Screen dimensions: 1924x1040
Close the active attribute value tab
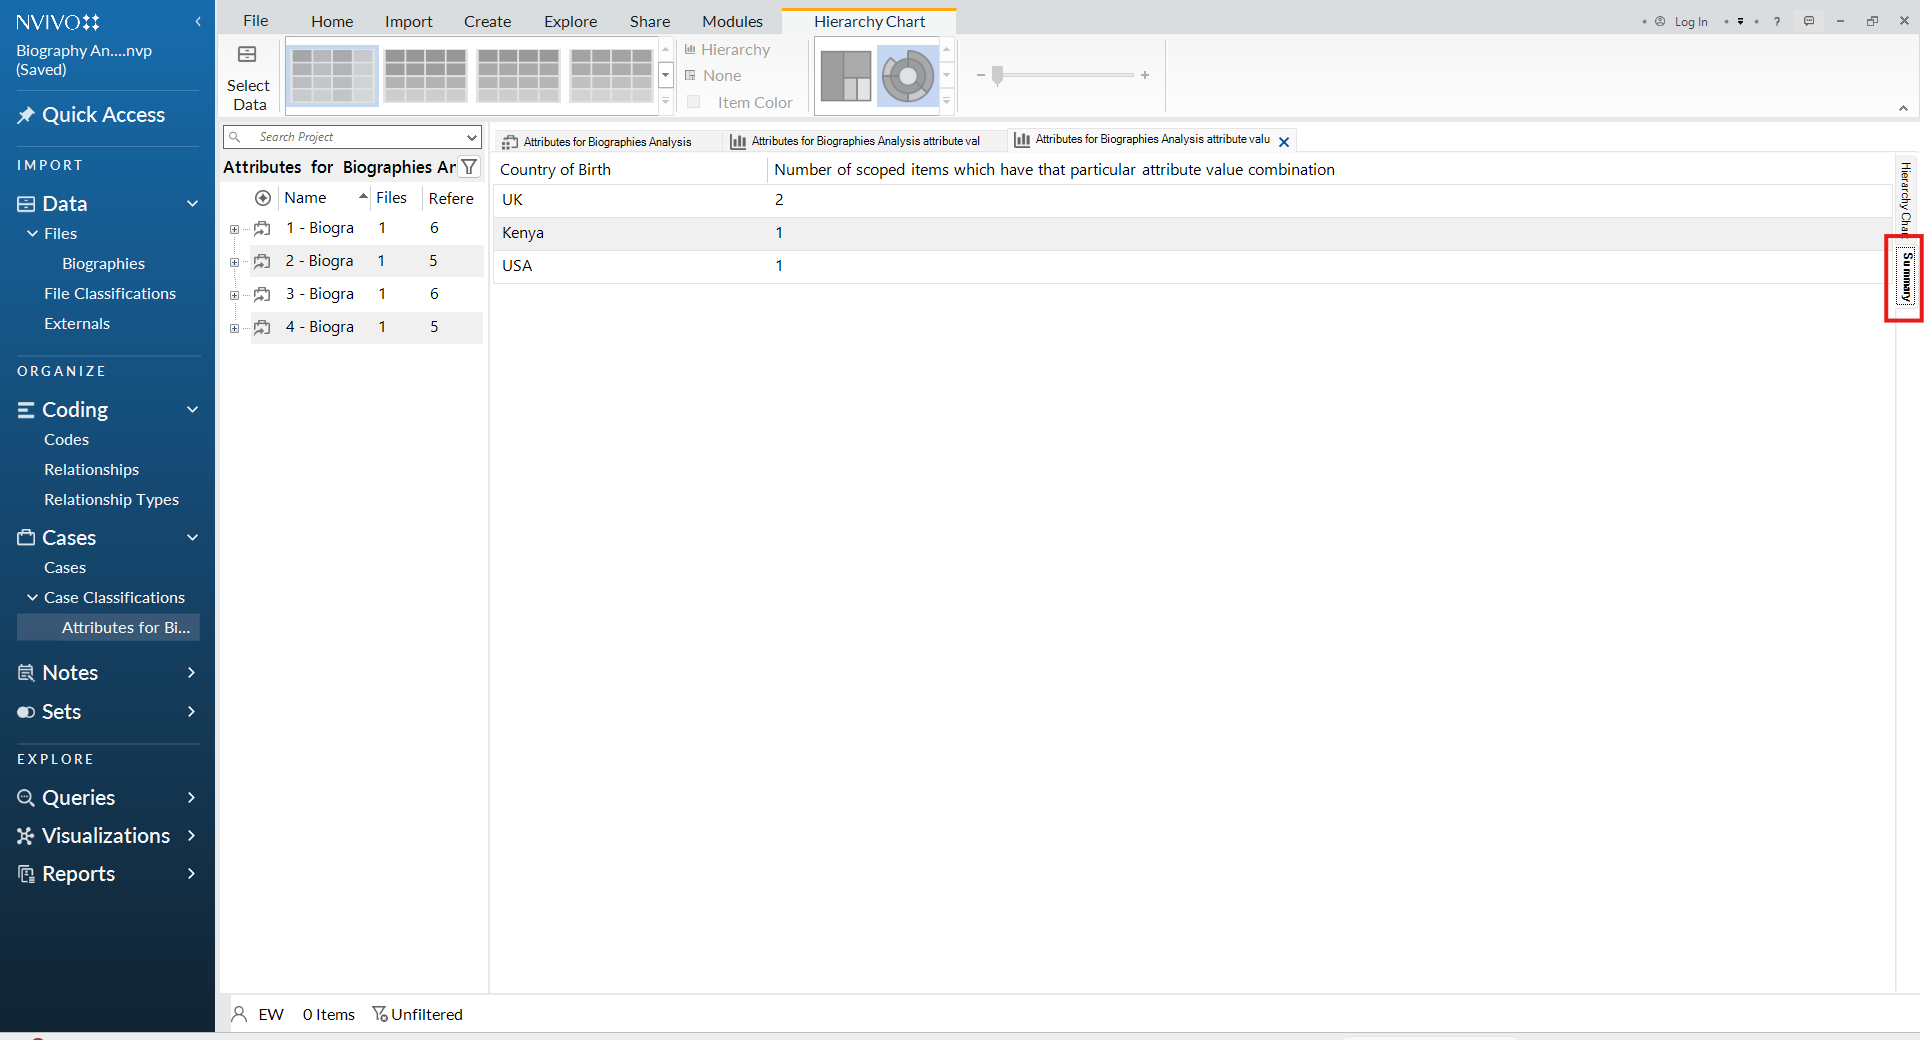pyautogui.click(x=1284, y=142)
